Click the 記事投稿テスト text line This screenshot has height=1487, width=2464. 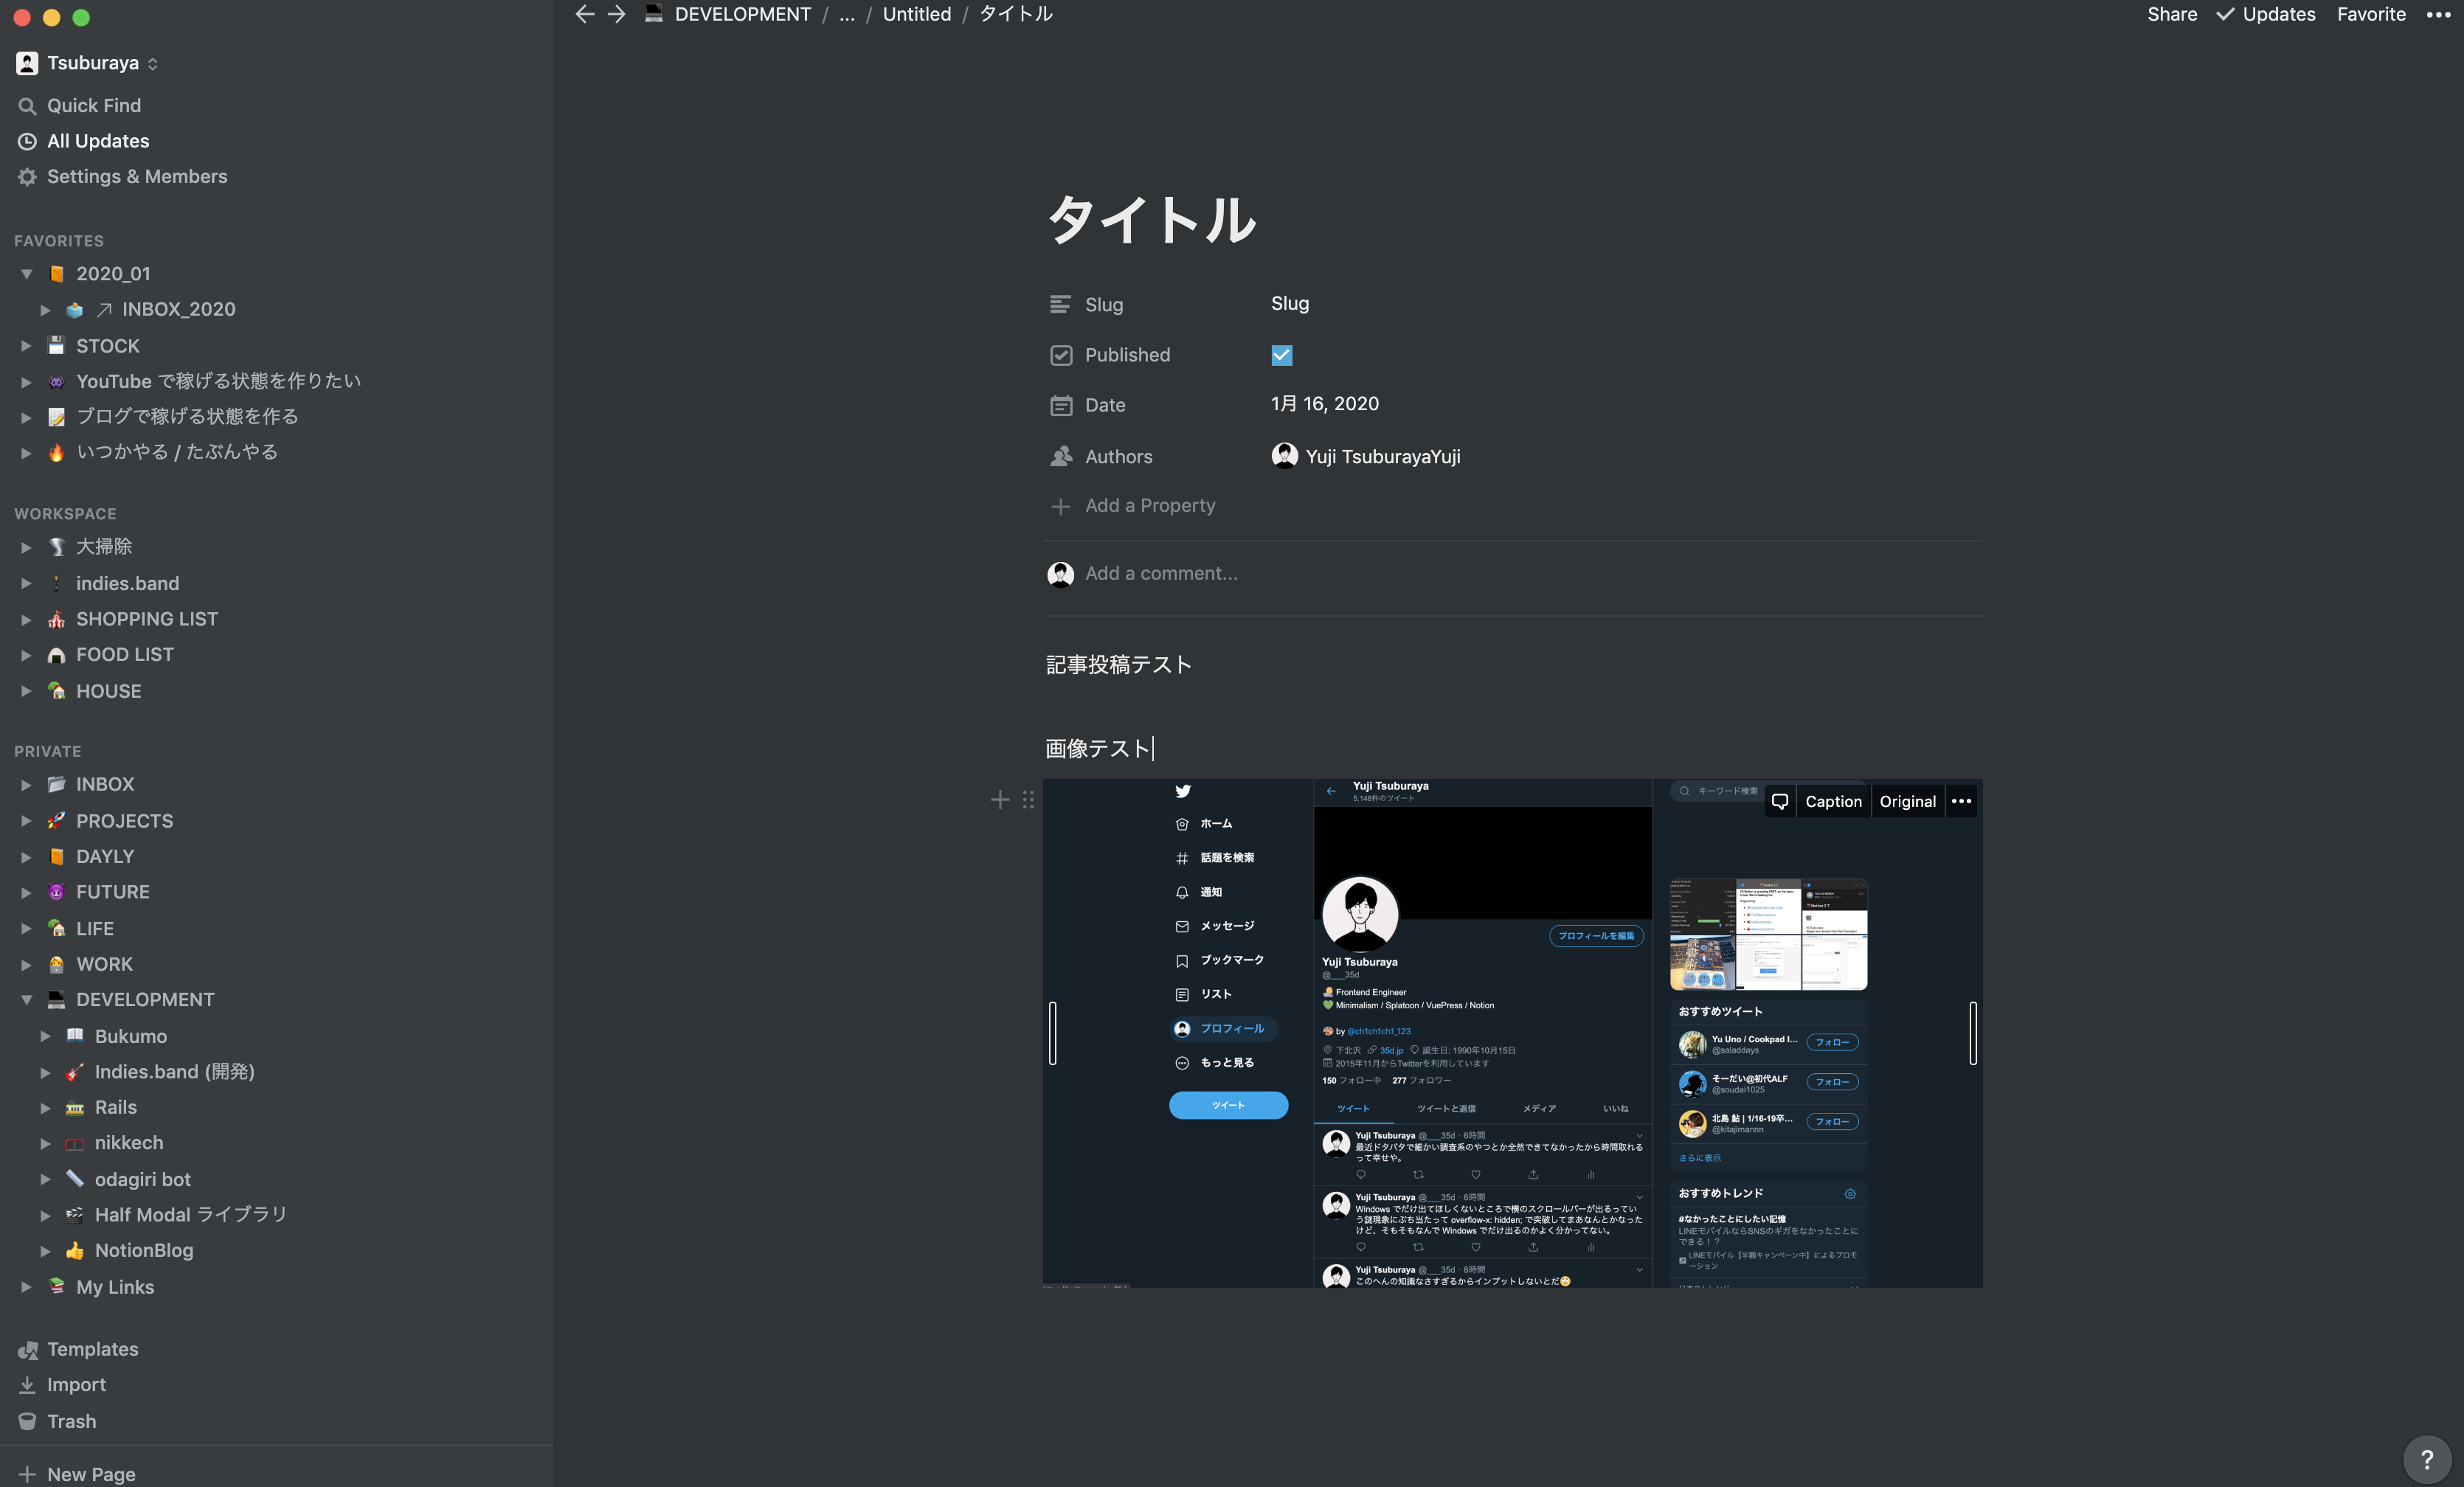click(1119, 665)
